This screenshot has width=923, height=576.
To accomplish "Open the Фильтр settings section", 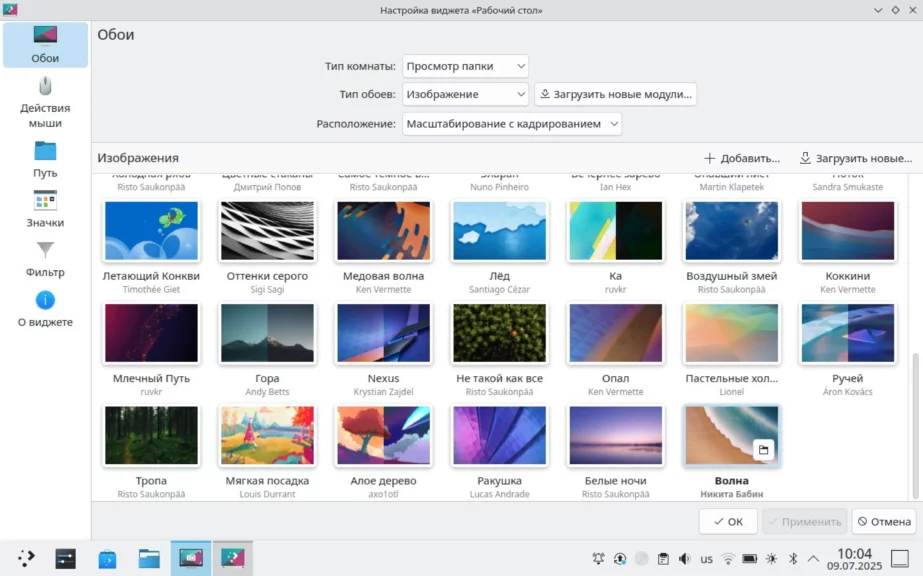I will (x=45, y=258).
